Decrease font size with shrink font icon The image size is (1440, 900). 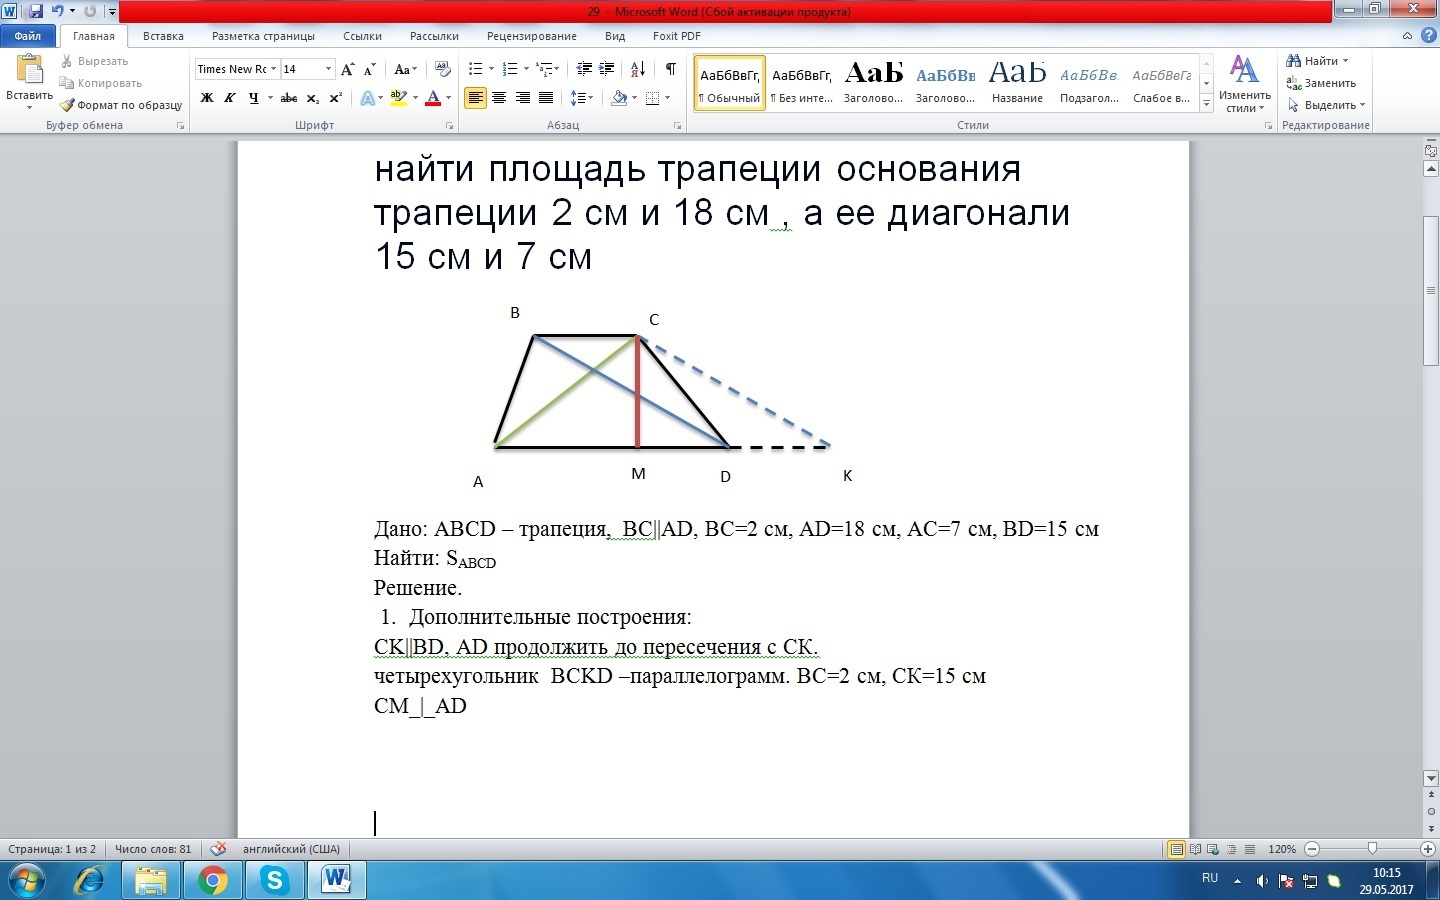point(370,69)
